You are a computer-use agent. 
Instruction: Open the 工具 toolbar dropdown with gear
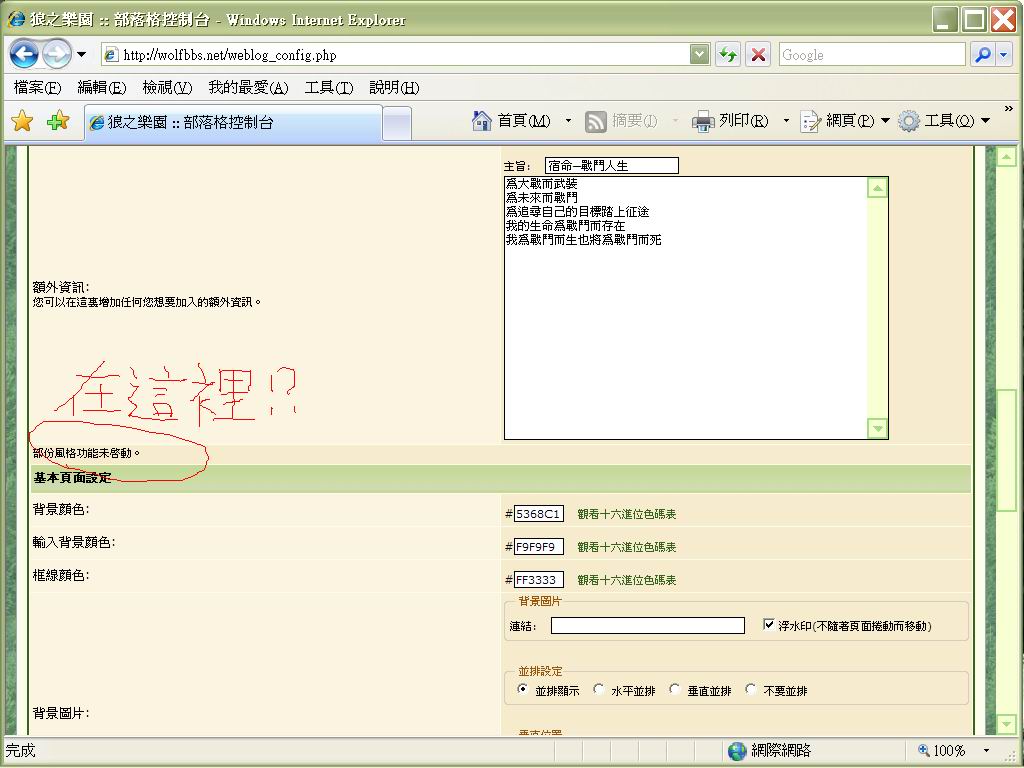[945, 121]
